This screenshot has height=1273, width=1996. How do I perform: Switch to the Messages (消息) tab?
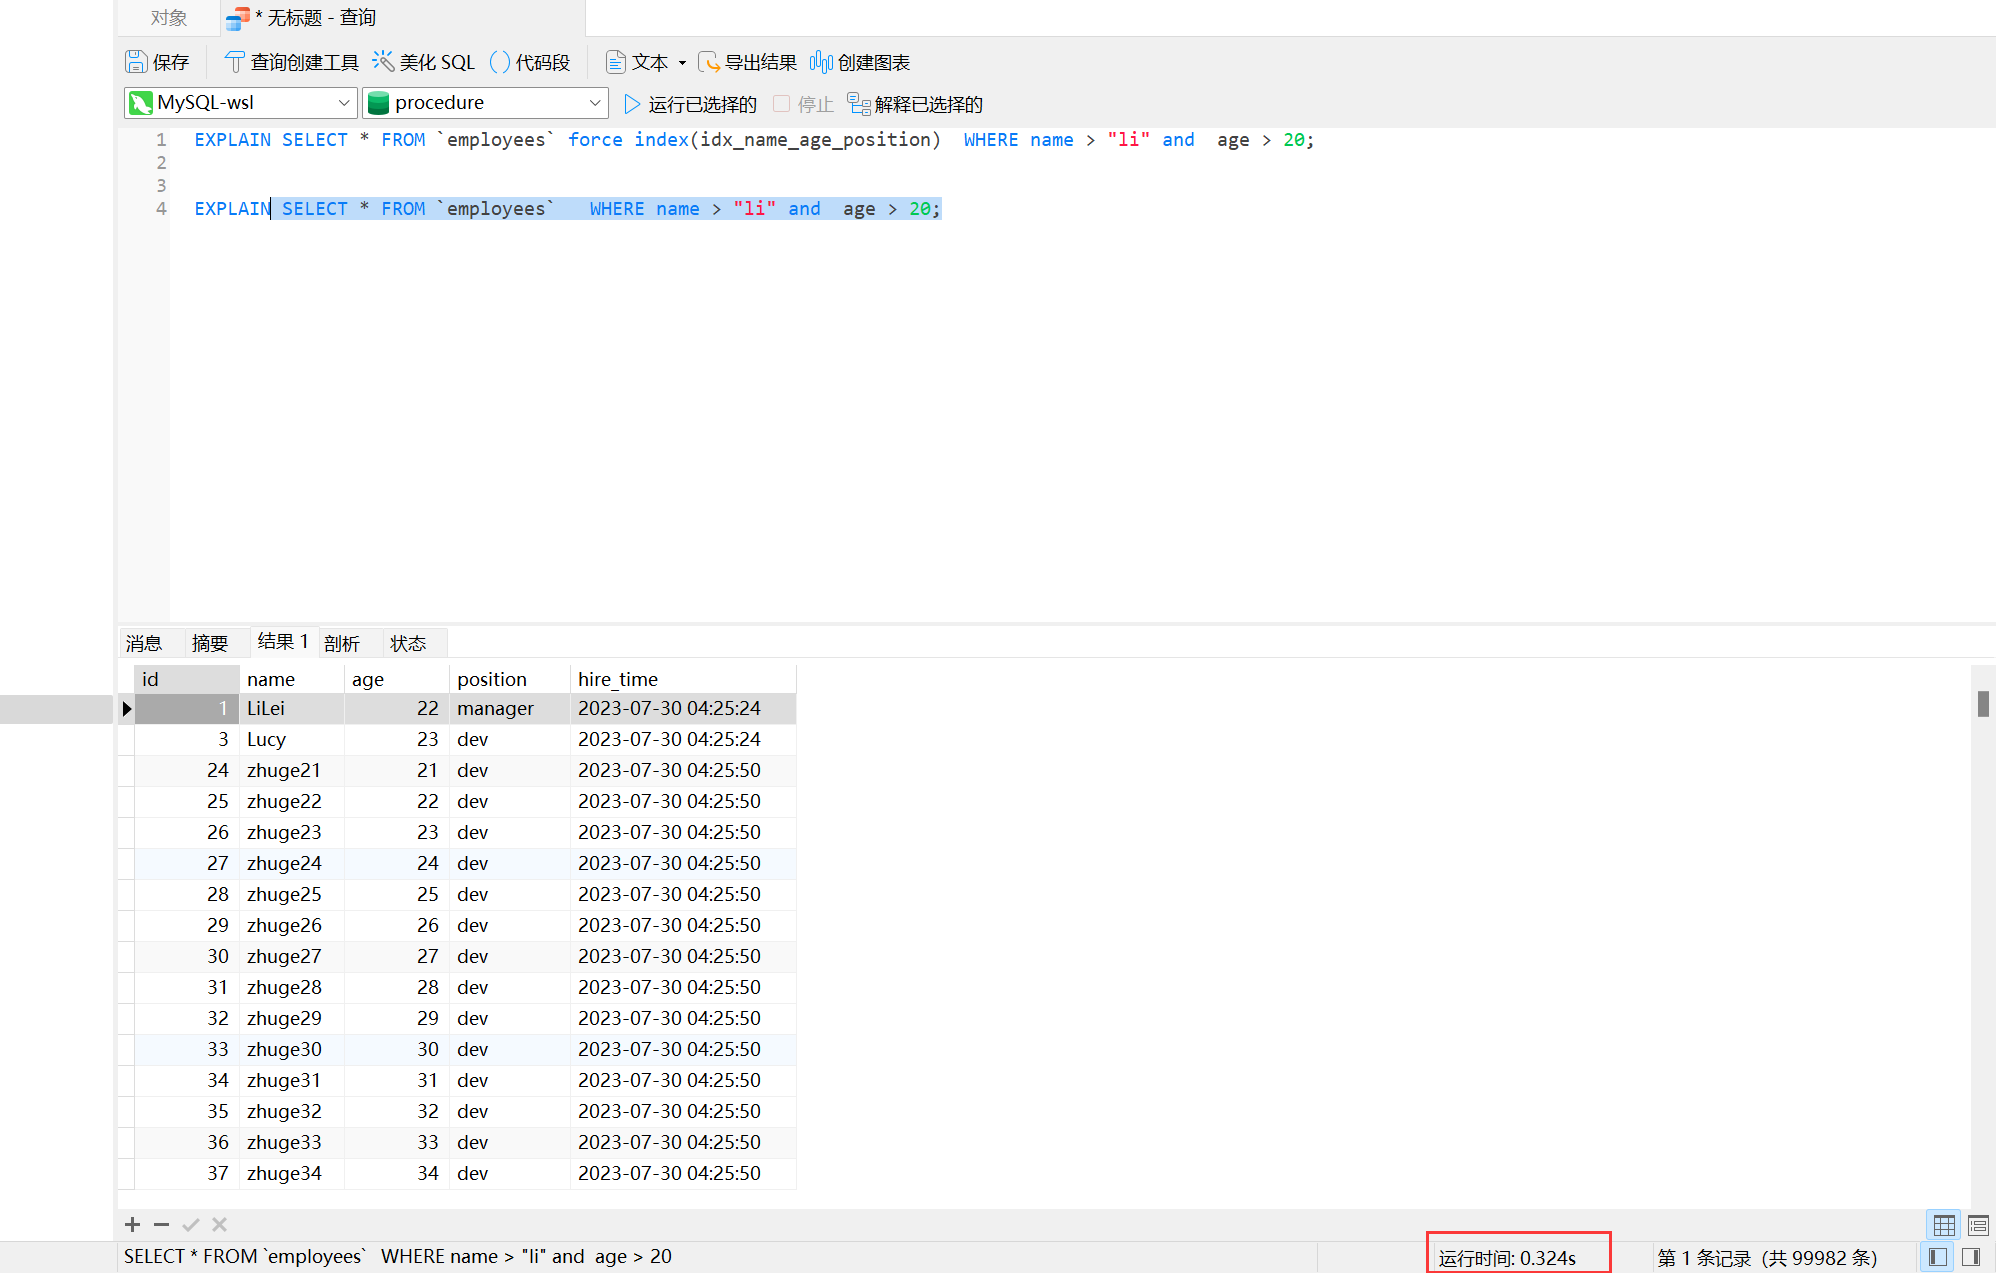click(144, 643)
